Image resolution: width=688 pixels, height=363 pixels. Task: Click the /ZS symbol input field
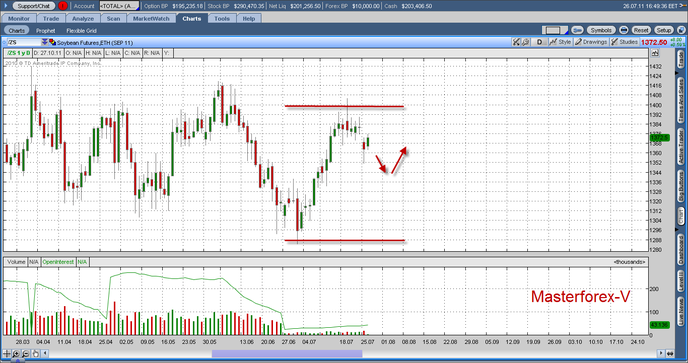point(24,42)
